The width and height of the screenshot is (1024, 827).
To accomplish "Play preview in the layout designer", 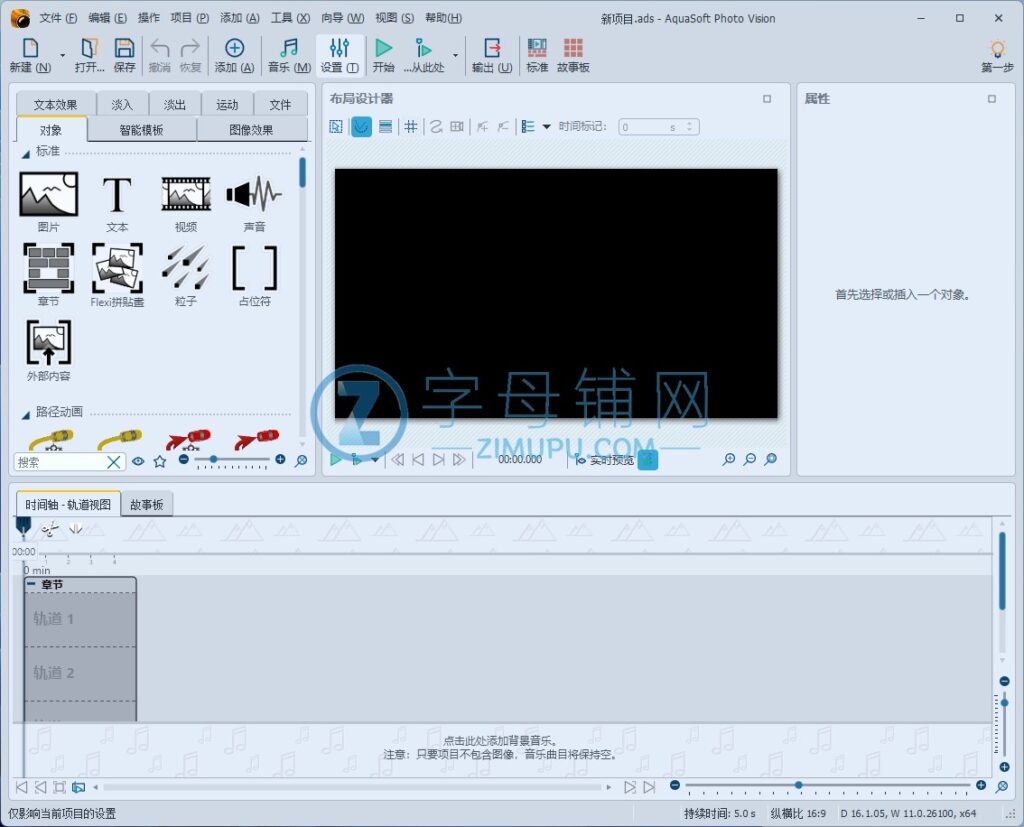I will (x=336, y=460).
